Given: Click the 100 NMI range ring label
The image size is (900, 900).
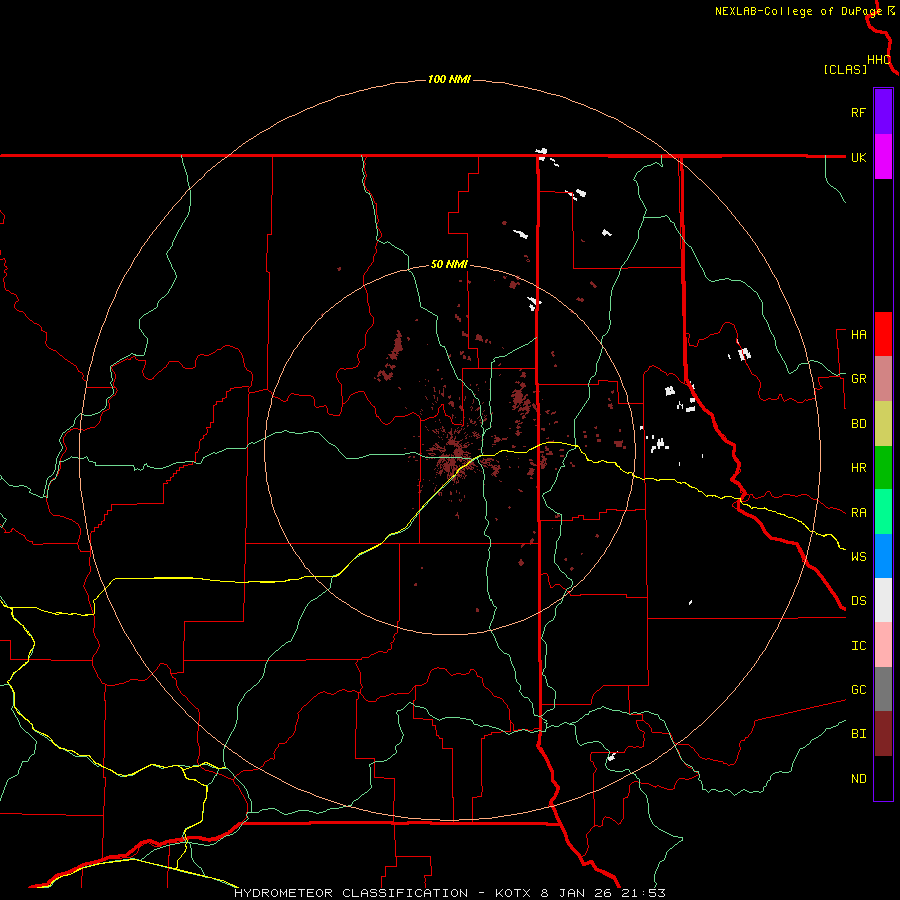Looking at the screenshot, I should 449,79.
